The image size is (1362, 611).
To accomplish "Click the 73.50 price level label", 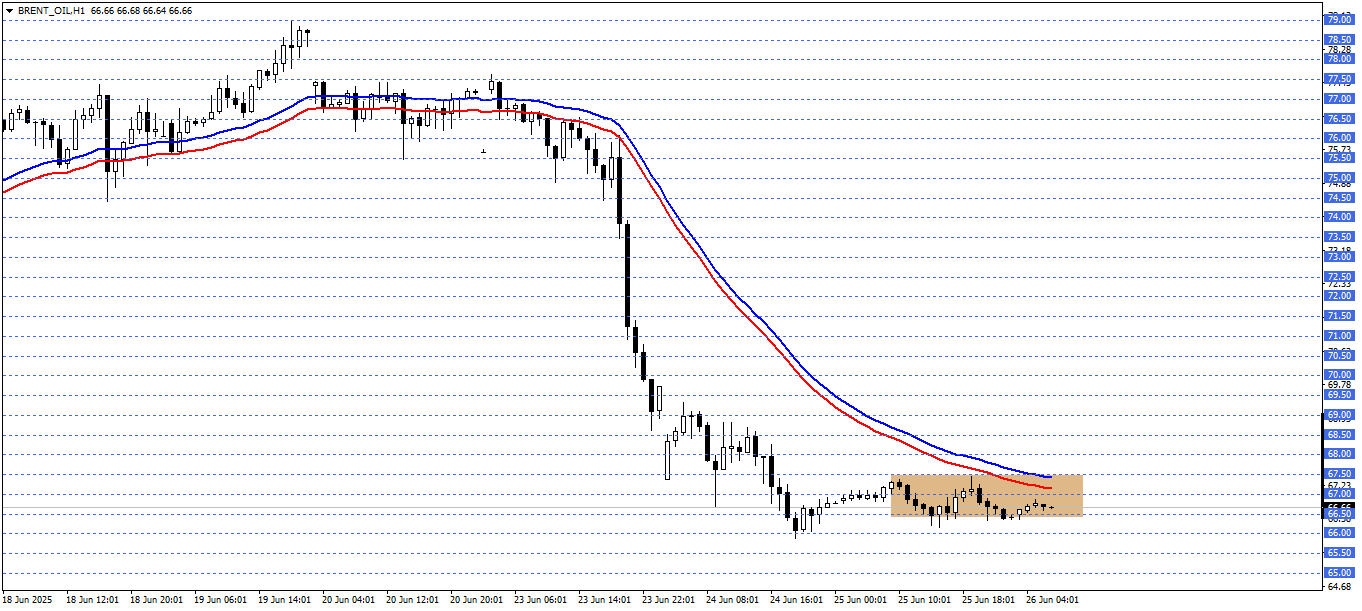I will pyautogui.click(x=1339, y=237).
